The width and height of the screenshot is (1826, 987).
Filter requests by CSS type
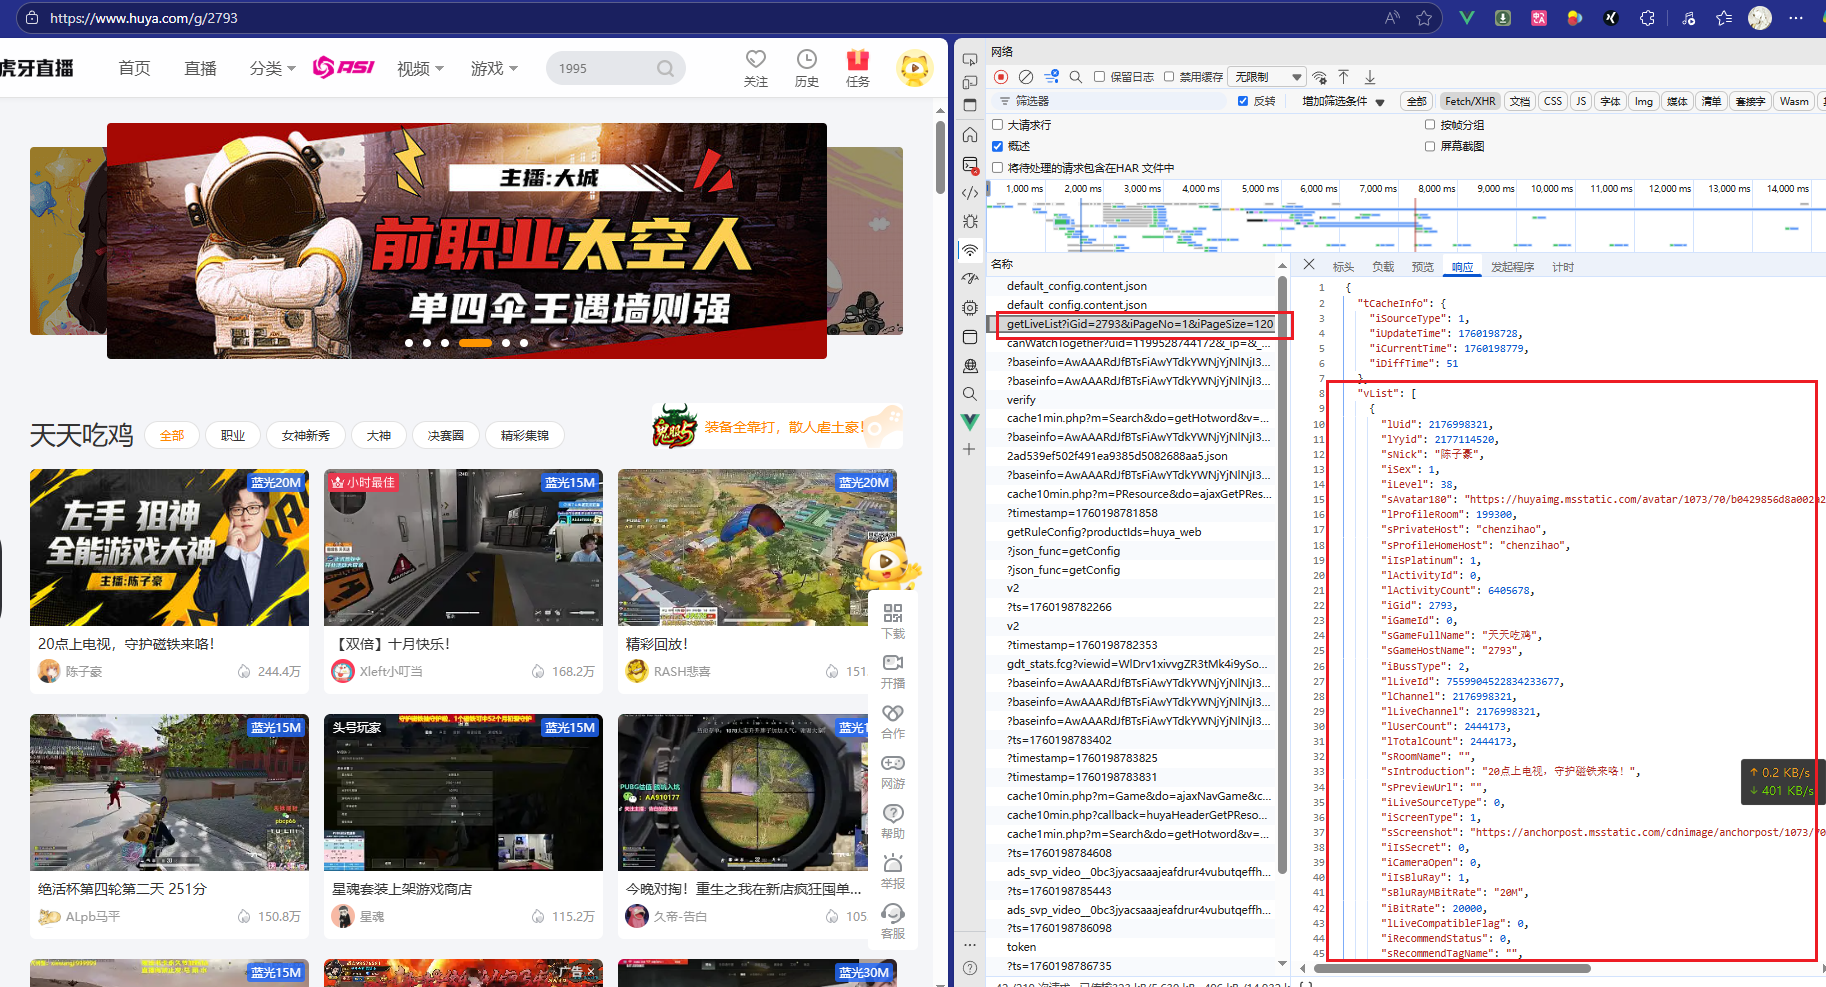point(1553,101)
